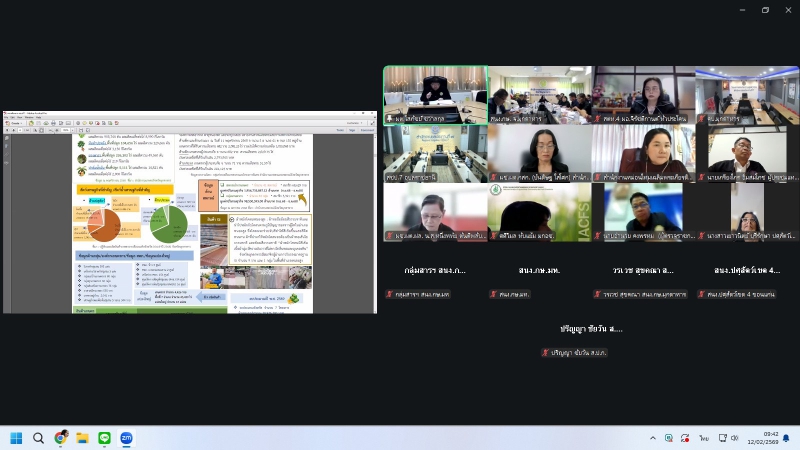The height and width of the screenshot is (450, 800).
Task: Click the taskbar Search magnifier icon
Action: pos(38,438)
